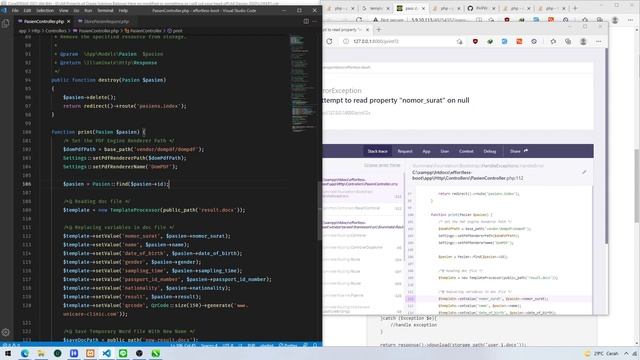The image size is (640, 360).
Task: Select the Context tab on error page
Action: (x=466, y=151)
